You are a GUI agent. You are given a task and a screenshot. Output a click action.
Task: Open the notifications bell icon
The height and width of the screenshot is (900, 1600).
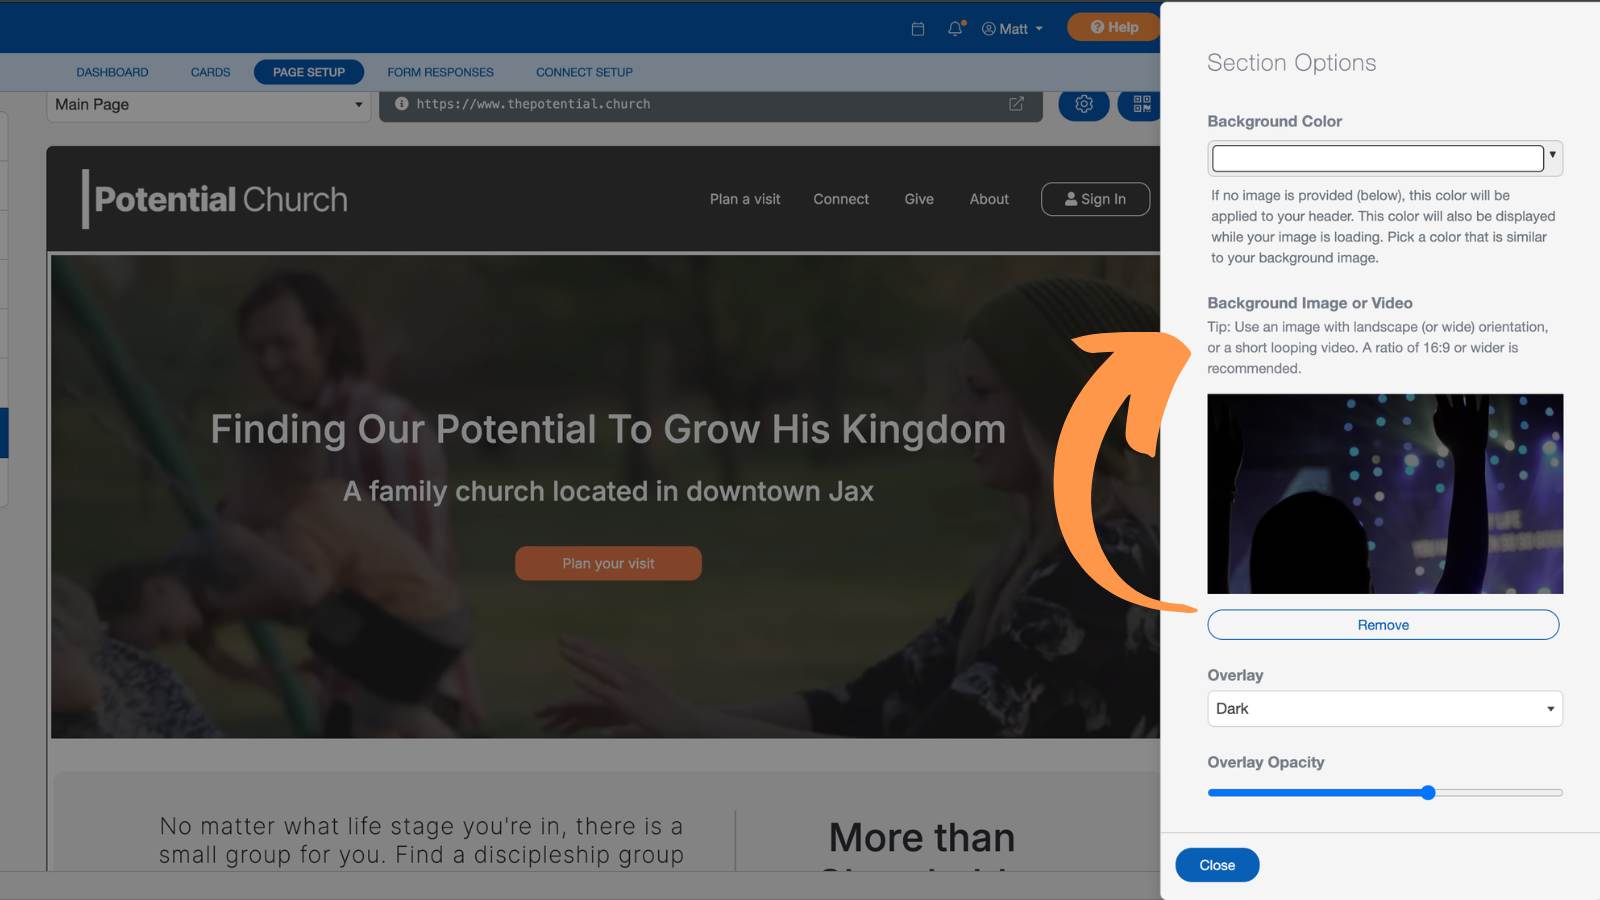[956, 28]
